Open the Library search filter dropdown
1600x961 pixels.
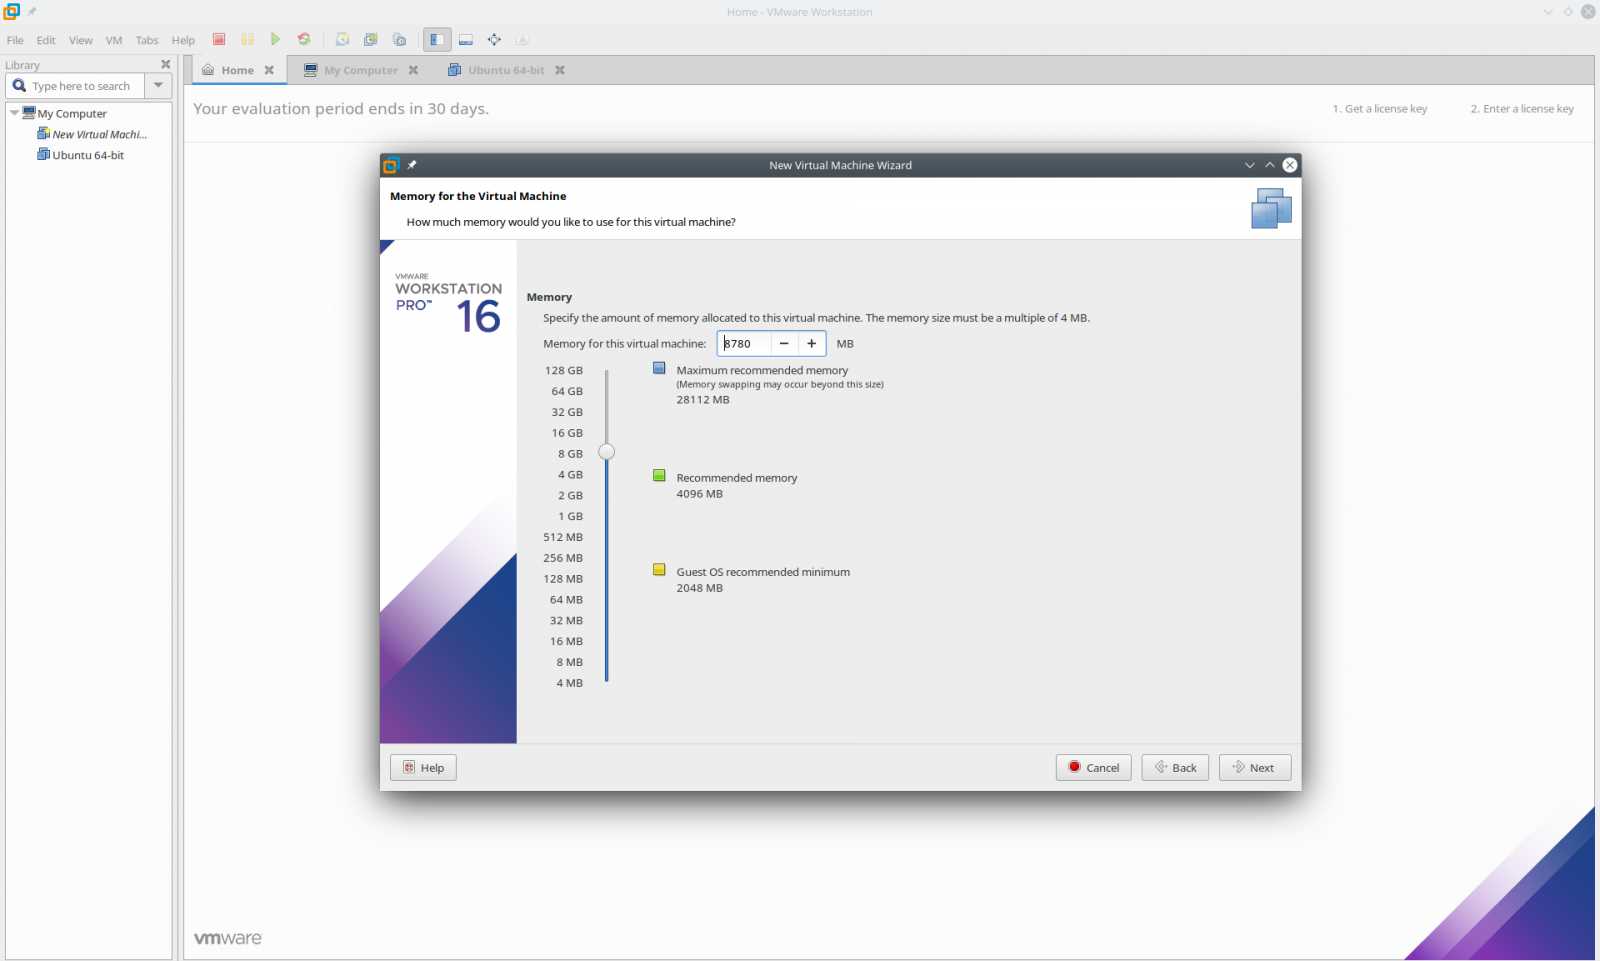(158, 86)
